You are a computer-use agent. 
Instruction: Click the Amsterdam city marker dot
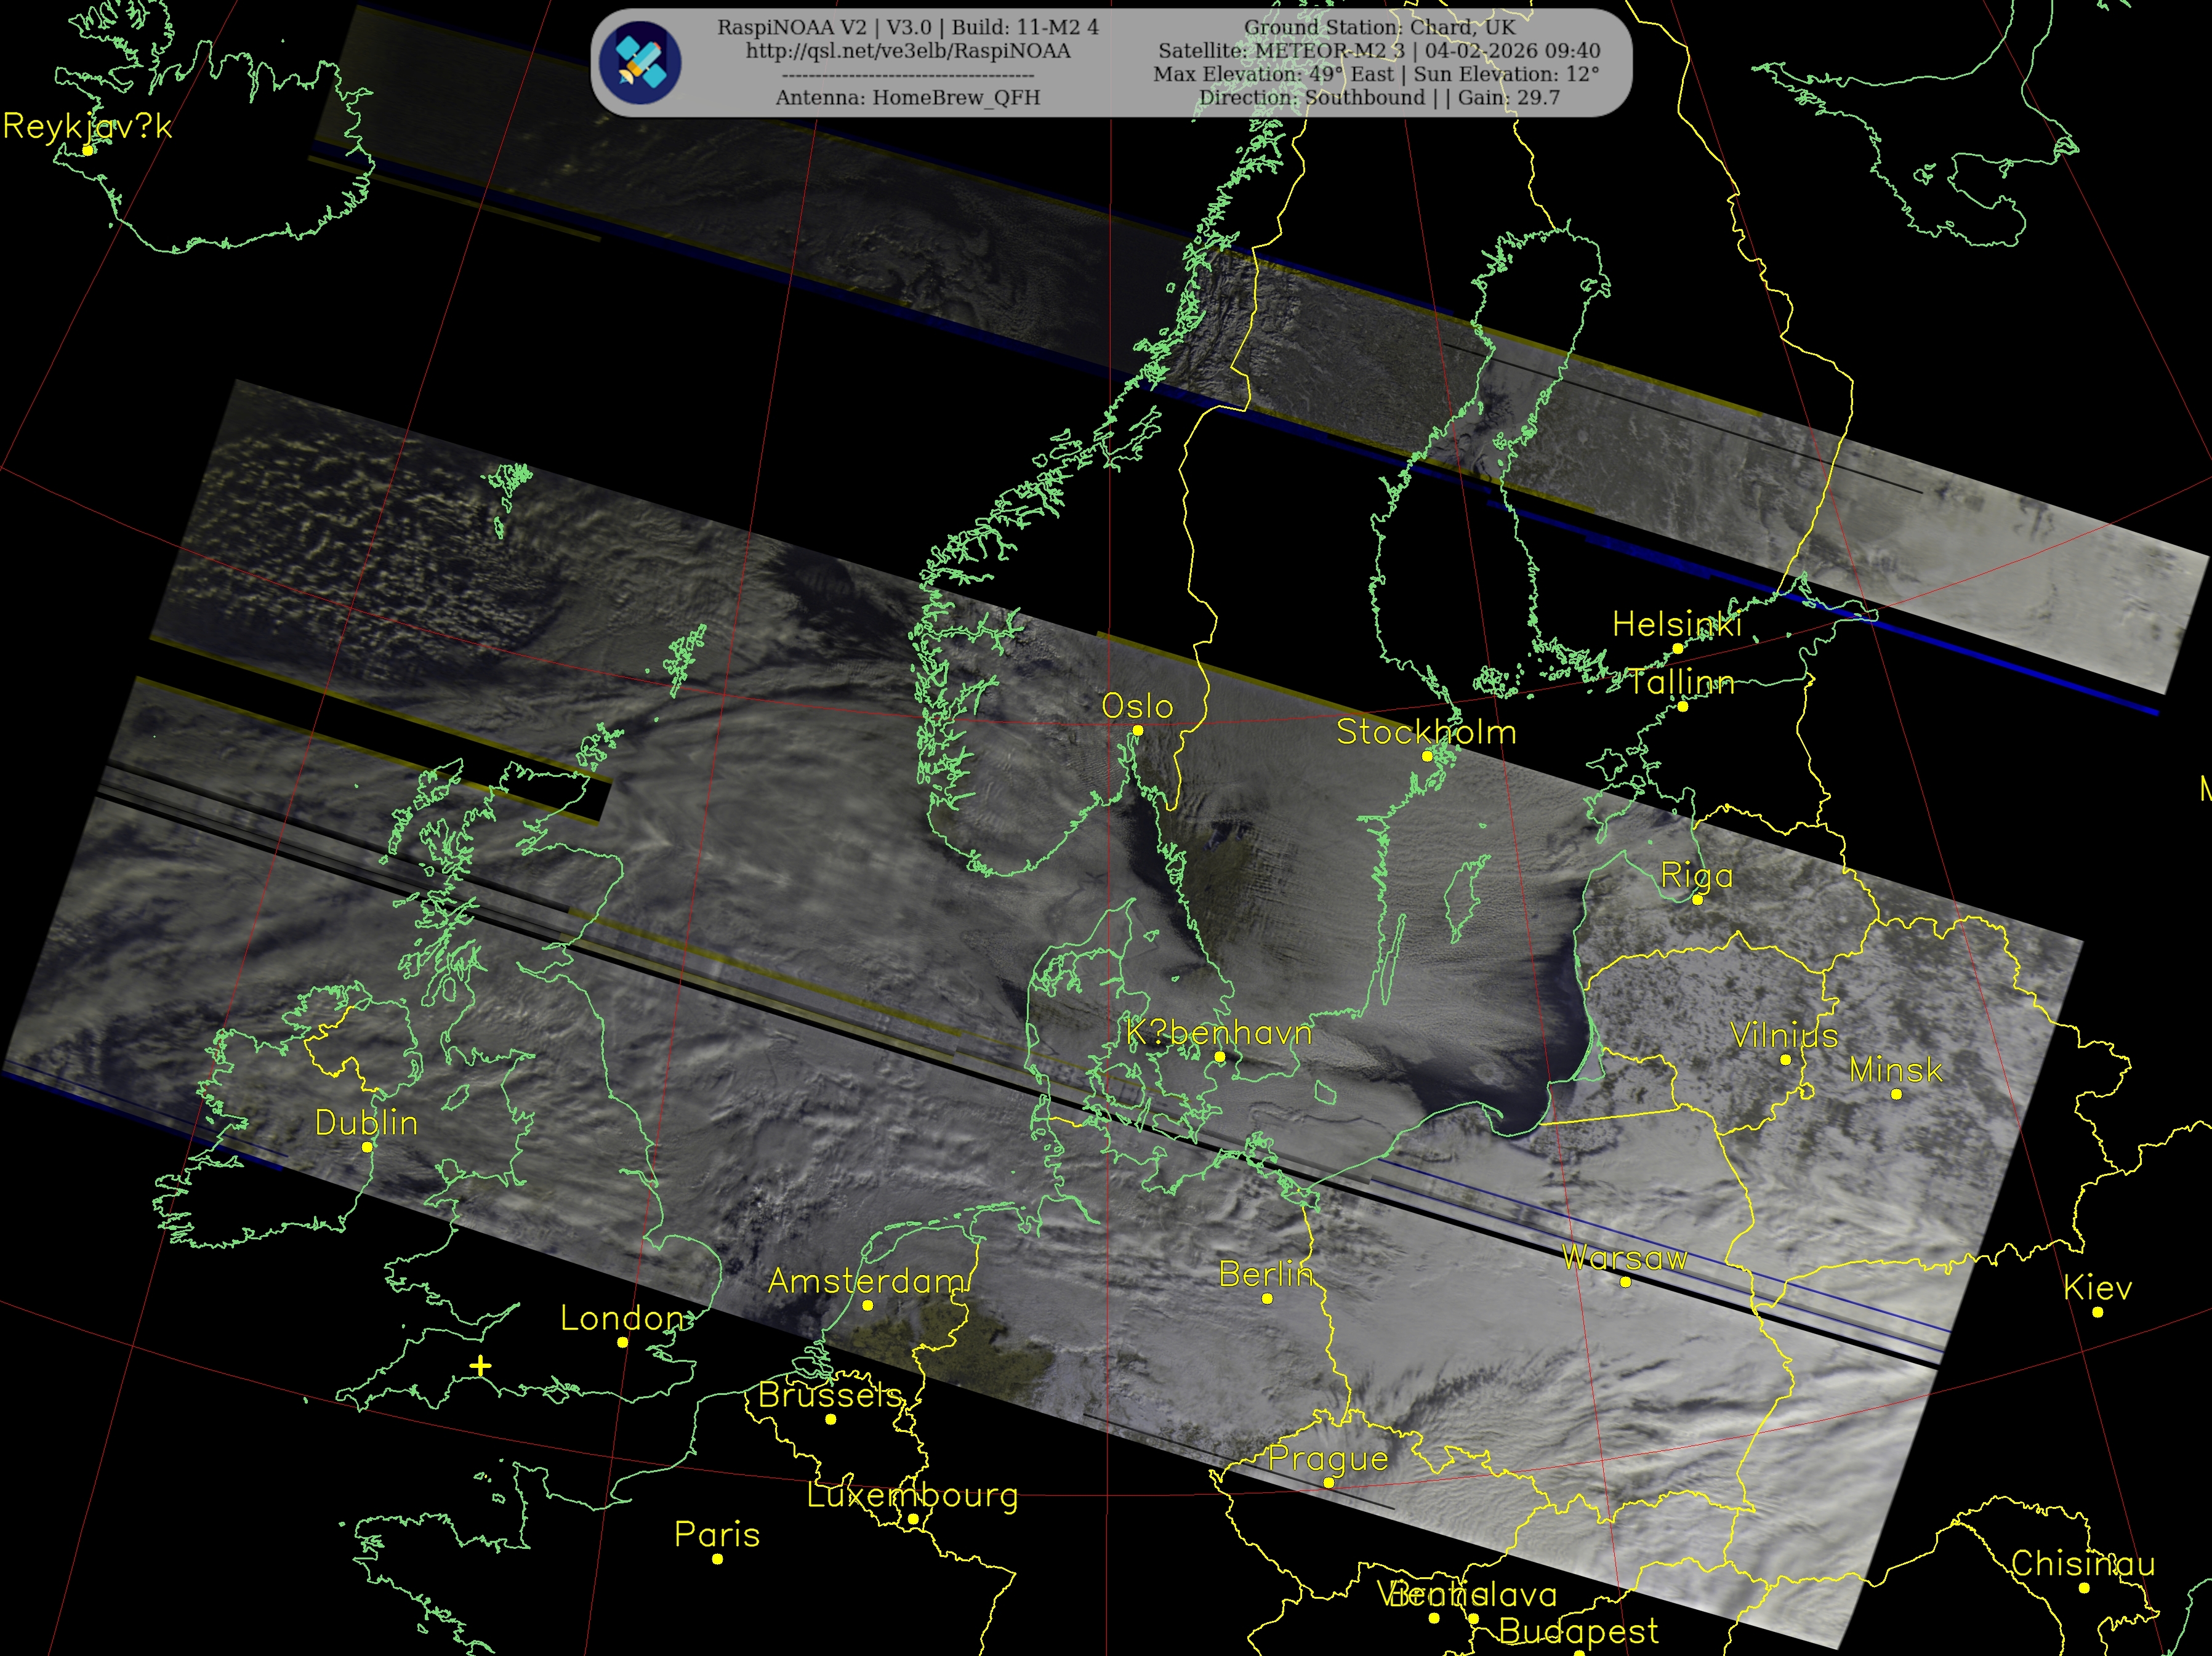click(x=867, y=1305)
